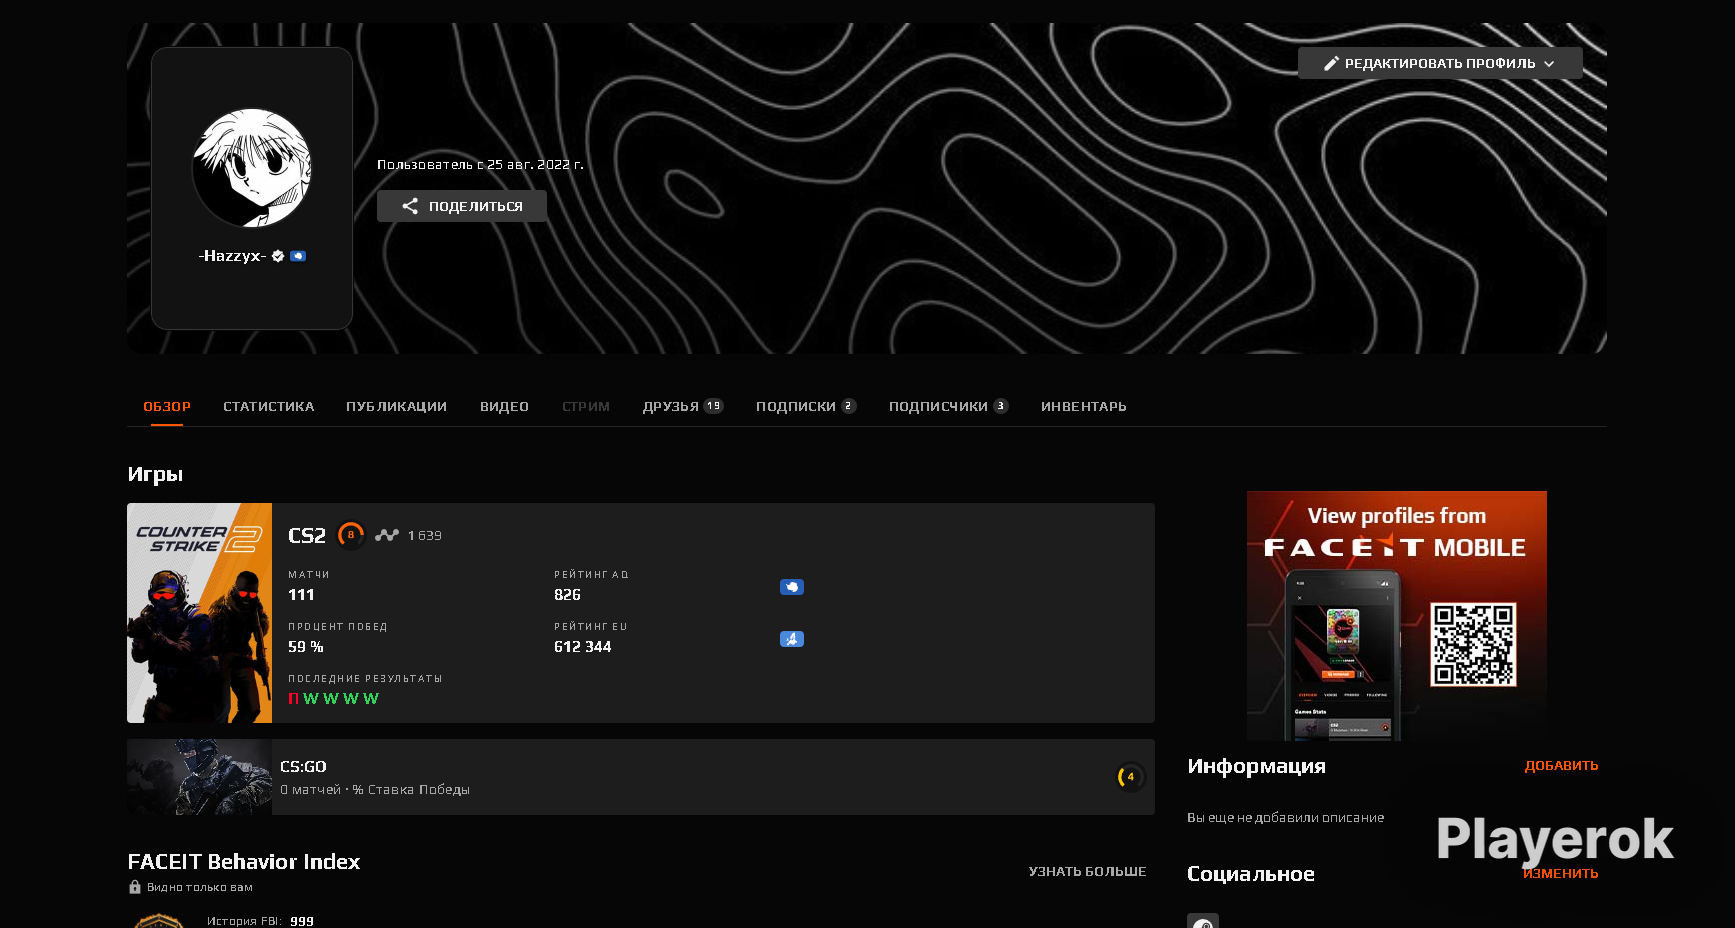Click the share icon in ПОДЕЛИТЬСЯ button

(410, 206)
